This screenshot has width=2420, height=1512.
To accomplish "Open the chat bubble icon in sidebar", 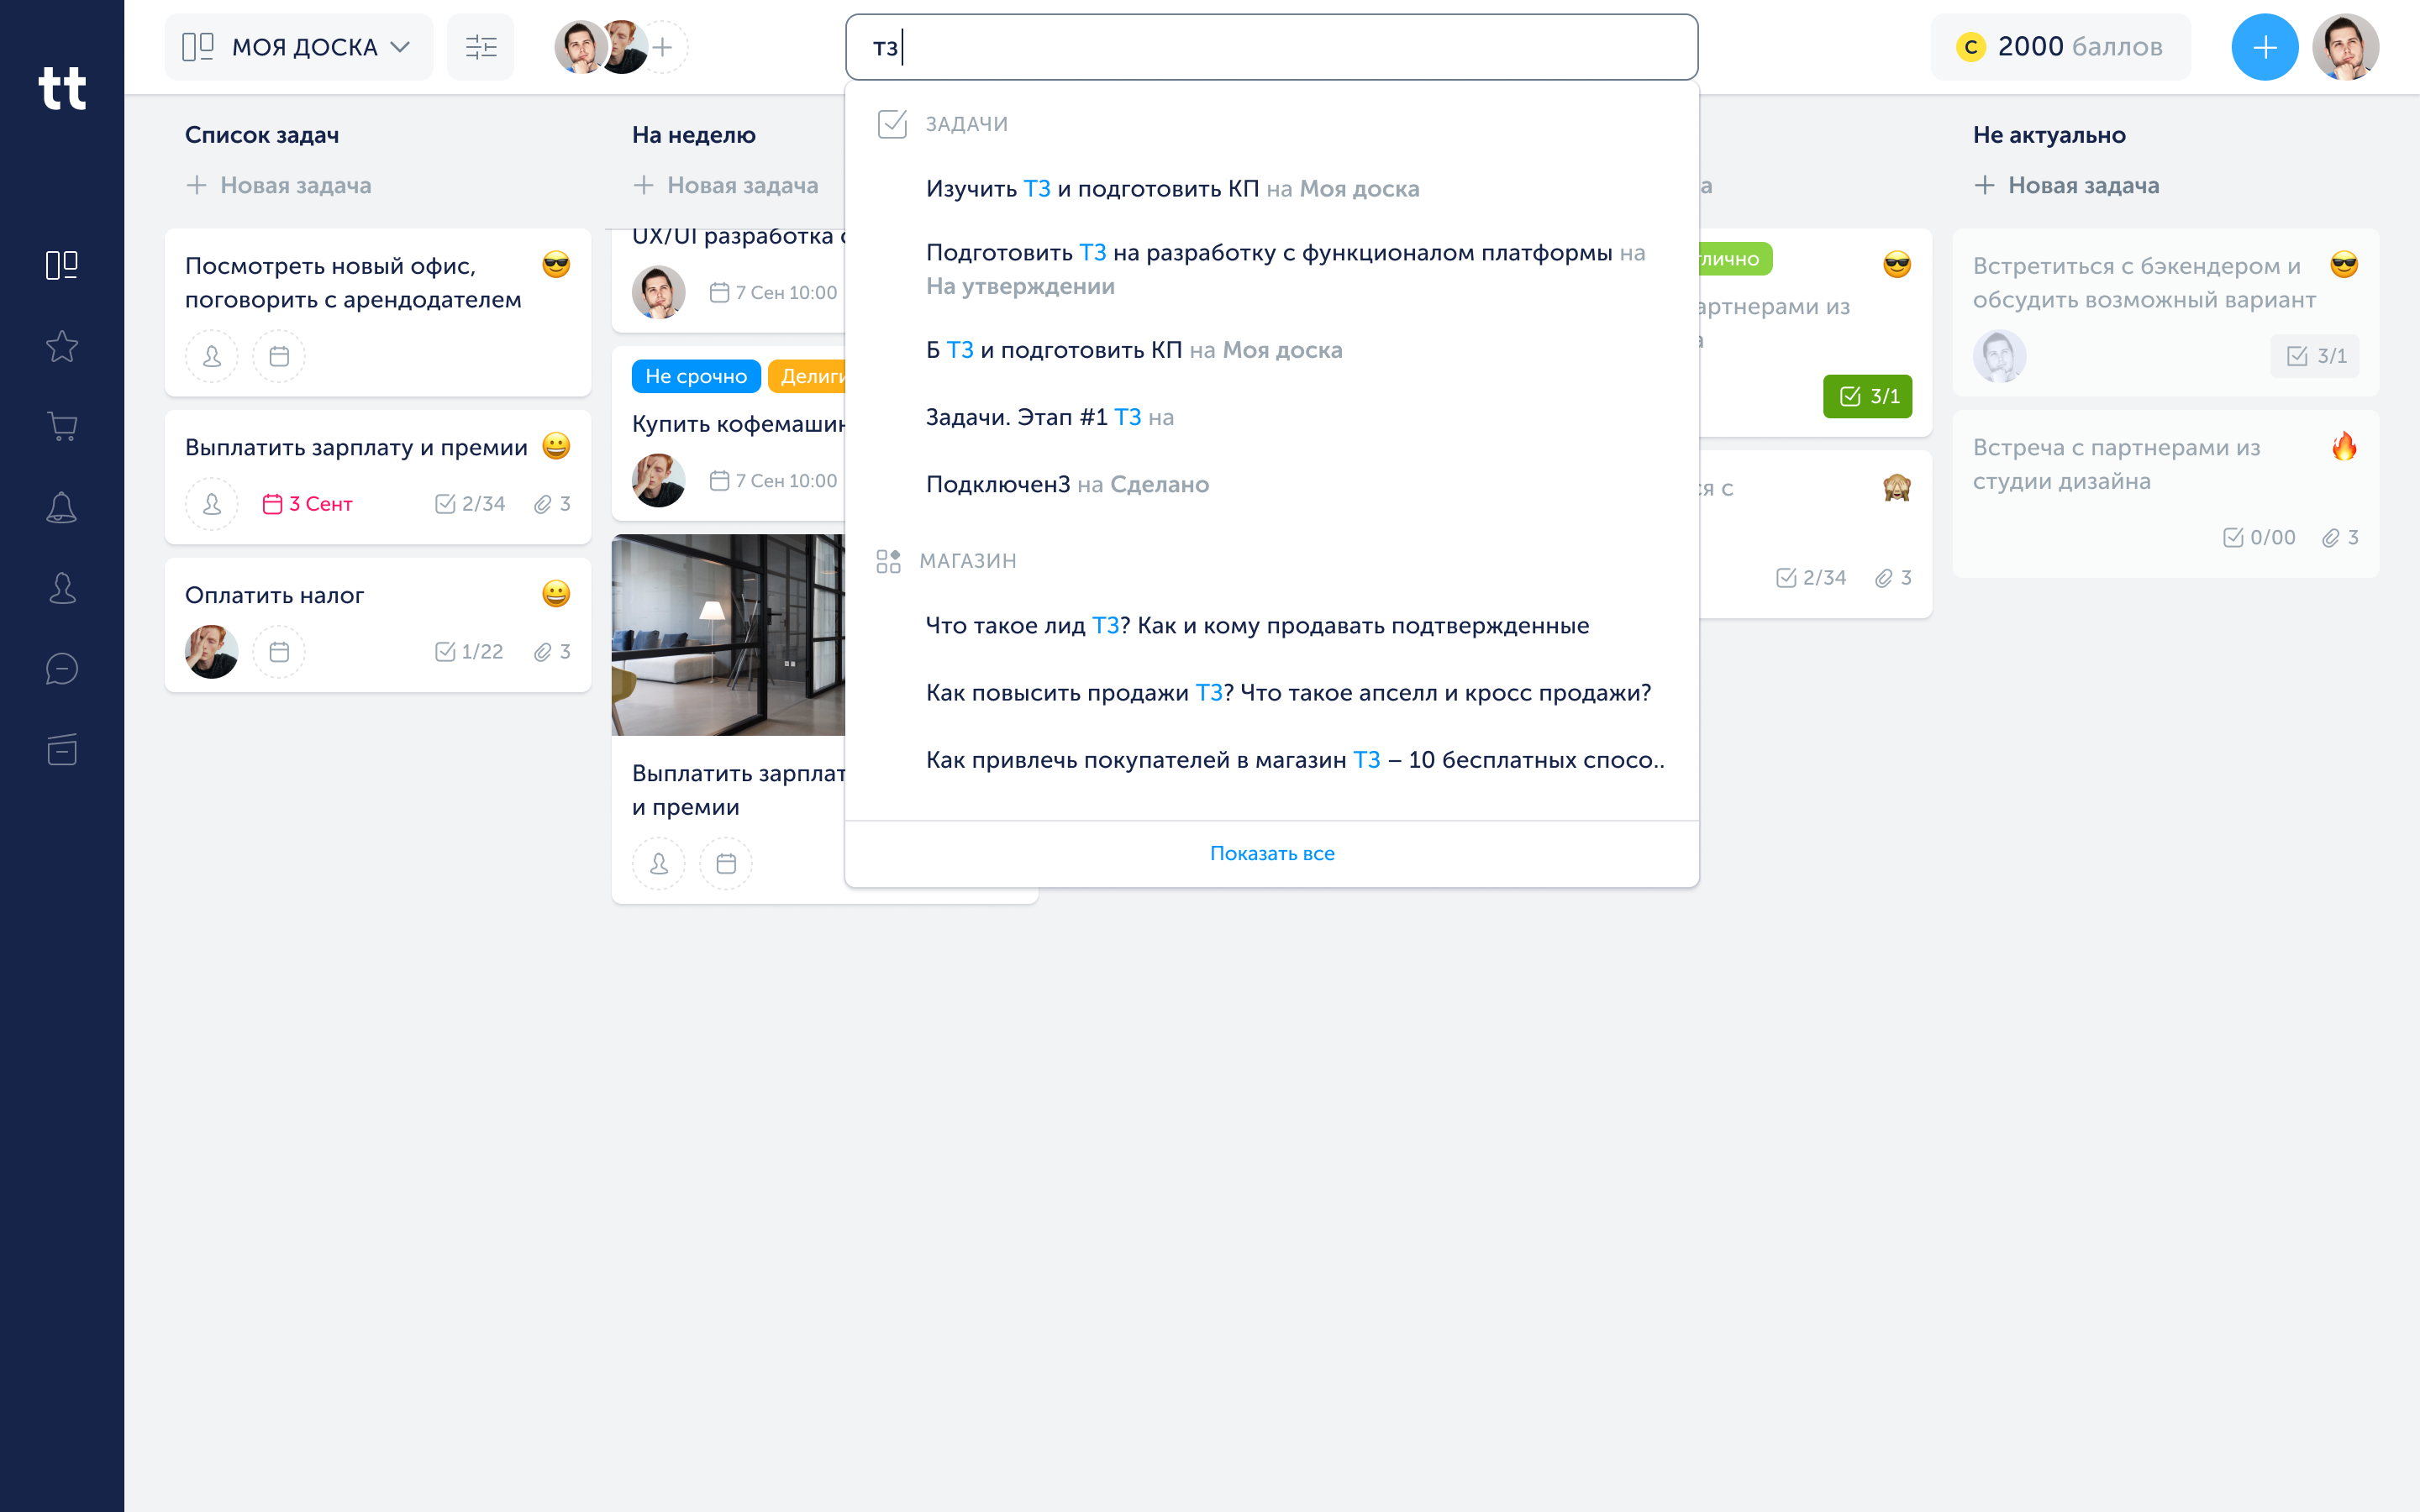I will pyautogui.click(x=62, y=668).
